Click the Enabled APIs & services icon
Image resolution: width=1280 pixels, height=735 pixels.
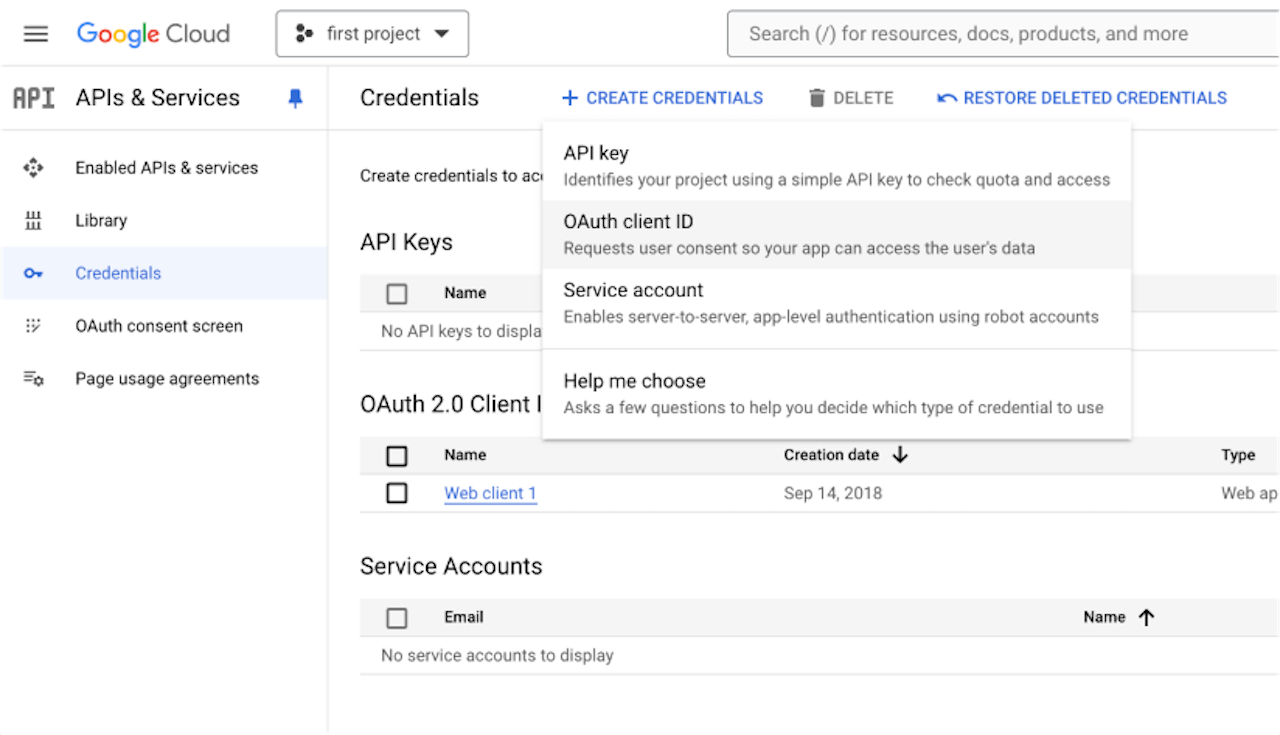tap(34, 168)
